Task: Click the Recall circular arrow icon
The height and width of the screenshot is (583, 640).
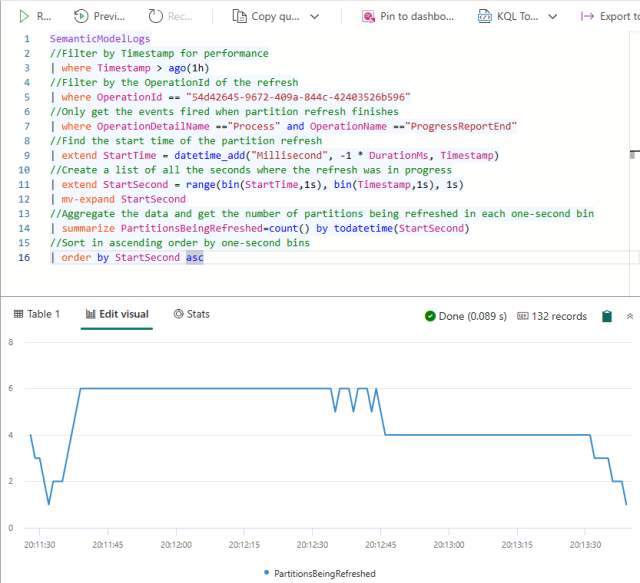Action: 155,16
